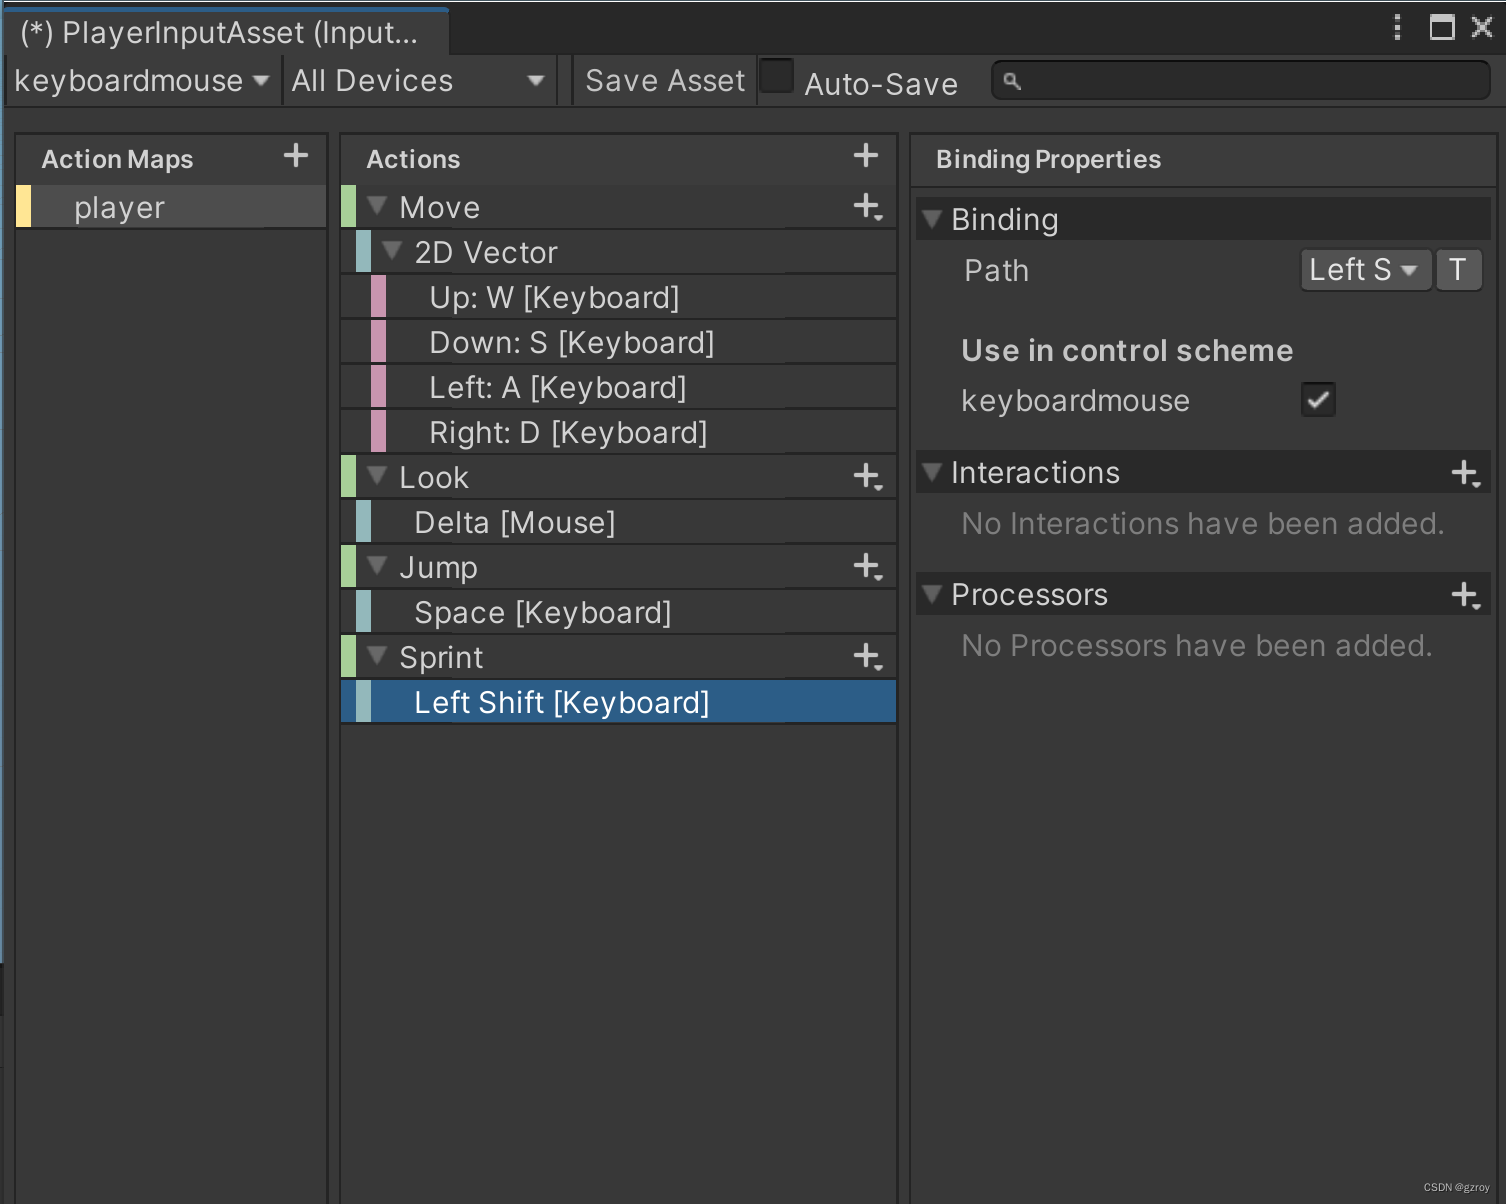Maximize the input asset window
The image size is (1506, 1204).
(x=1442, y=27)
